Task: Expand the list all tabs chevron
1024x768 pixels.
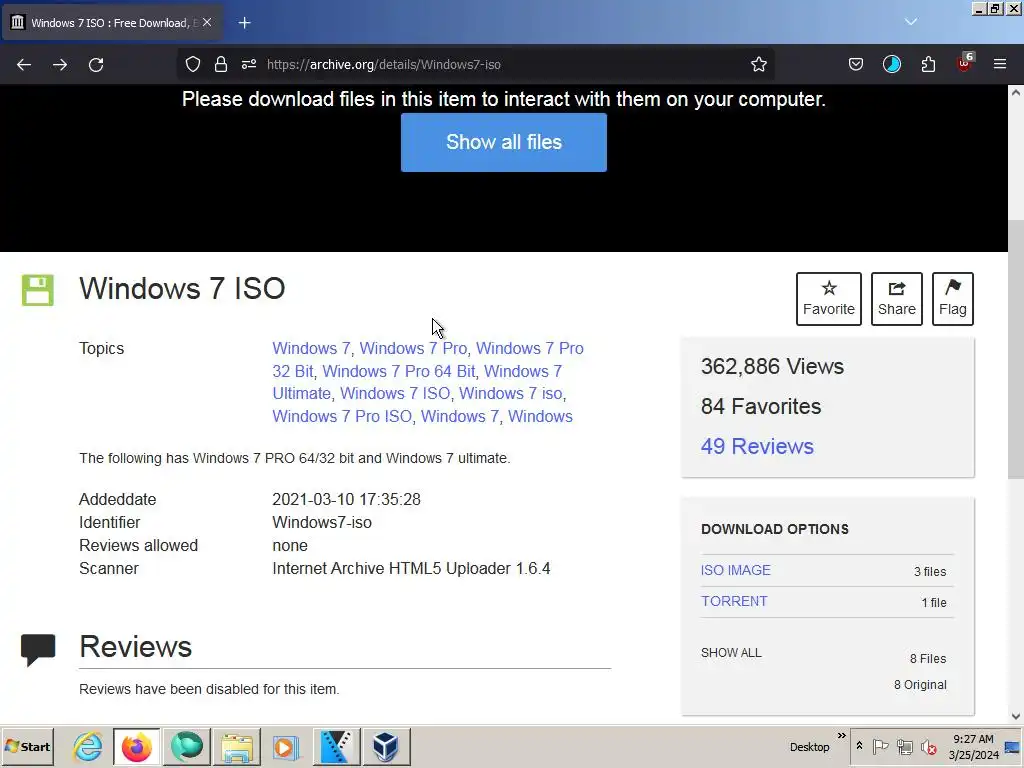Action: pyautogui.click(x=911, y=22)
